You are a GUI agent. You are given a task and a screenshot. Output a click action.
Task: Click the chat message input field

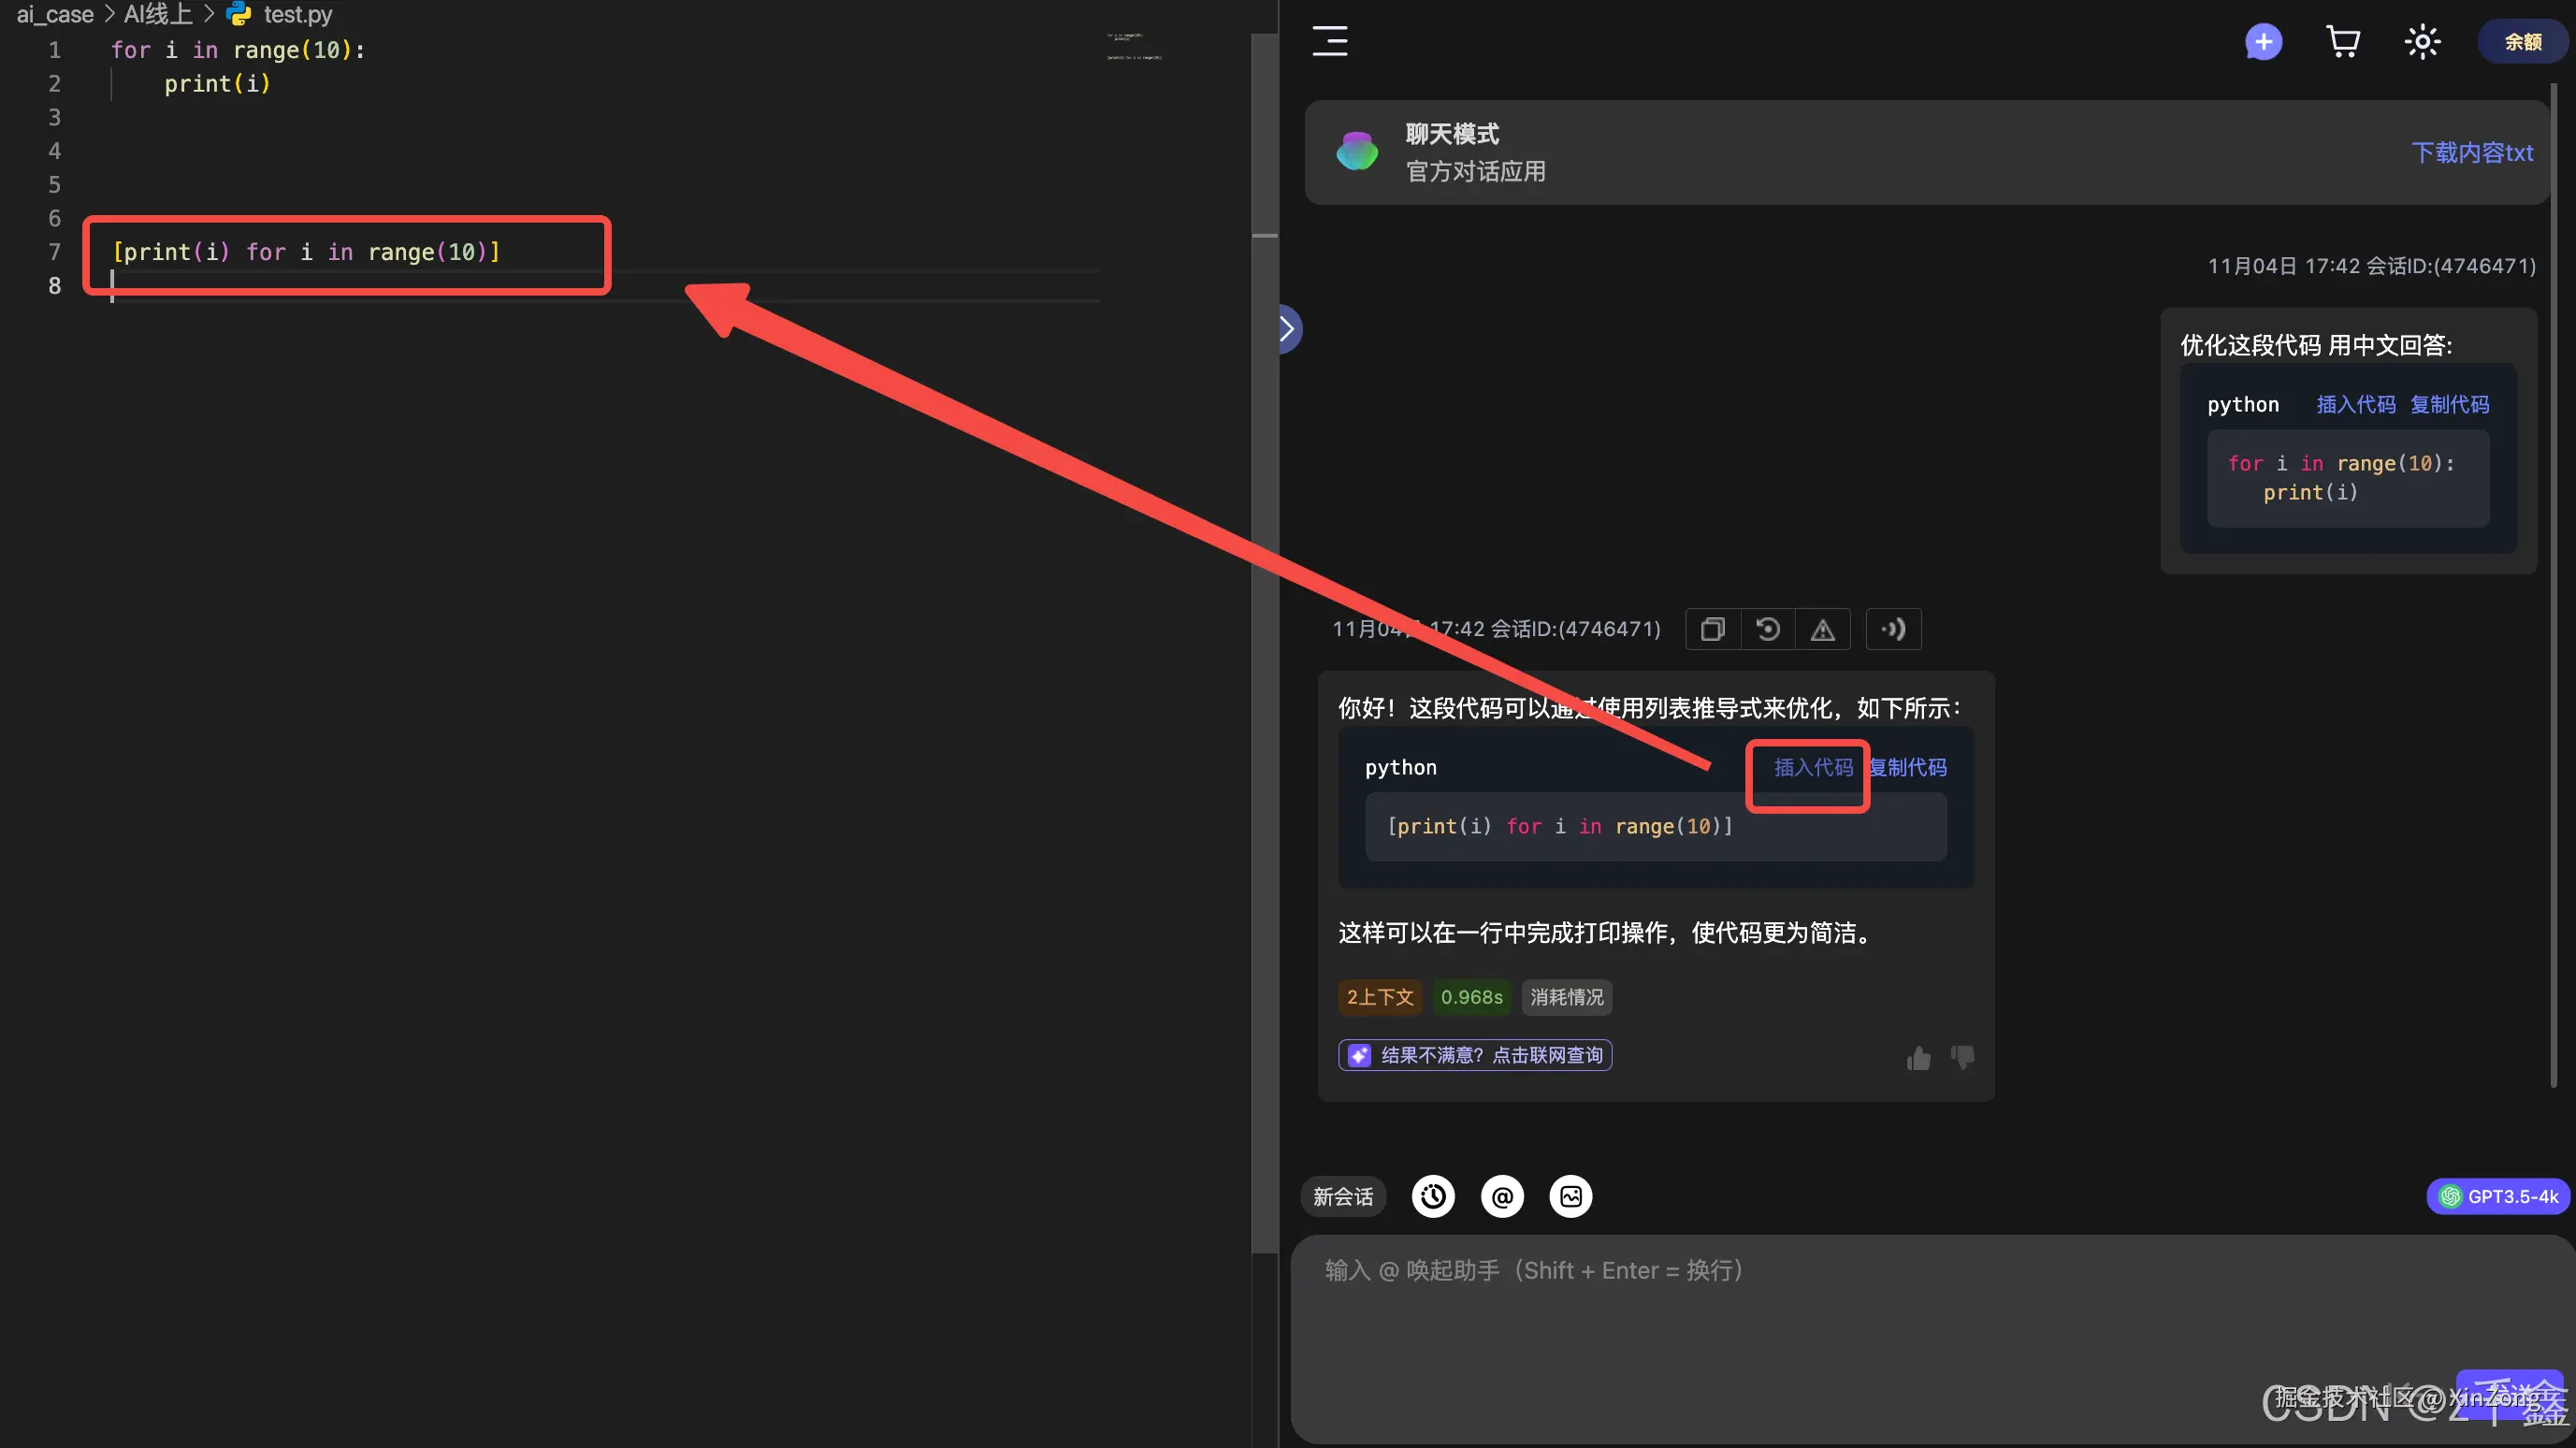(1900, 1300)
